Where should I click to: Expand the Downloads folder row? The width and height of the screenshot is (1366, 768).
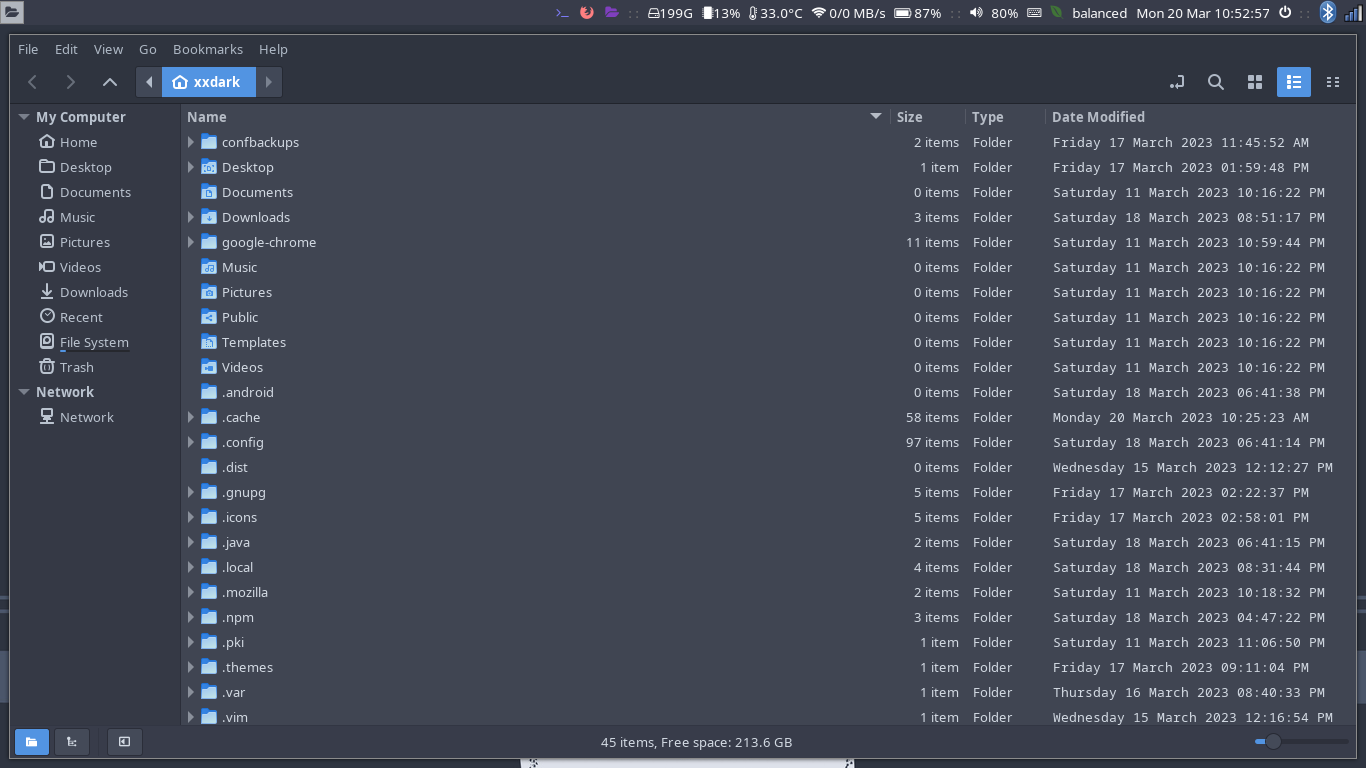coord(191,217)
